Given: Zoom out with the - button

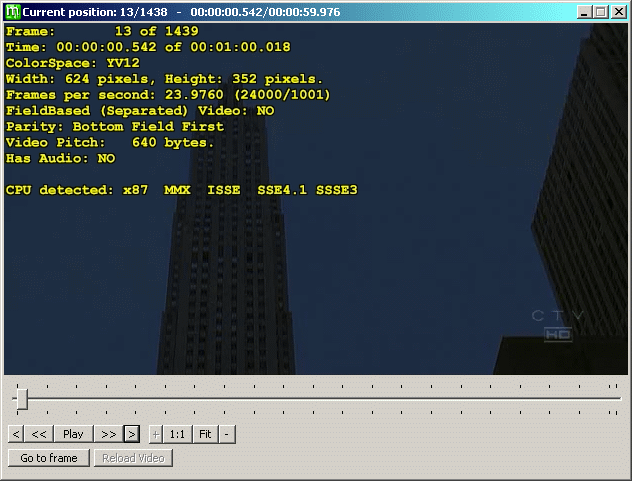Looking at the screenshot, I should [227, 434].
